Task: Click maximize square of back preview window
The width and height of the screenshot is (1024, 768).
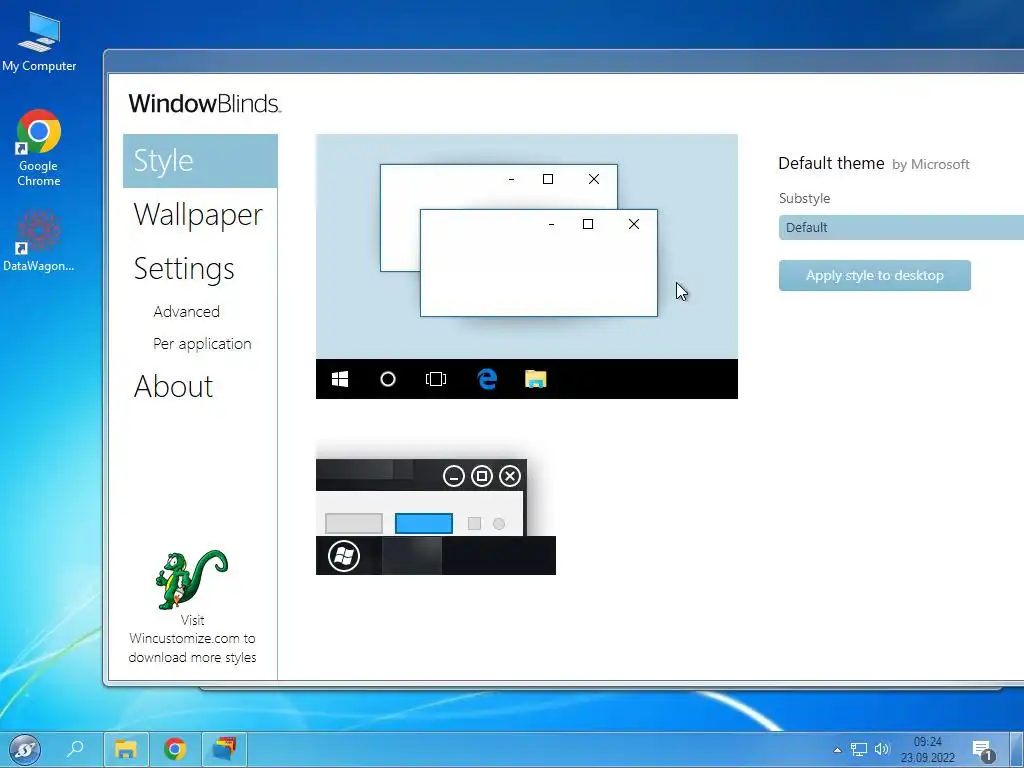Action: pyautogui.click(x=548, y=179)
